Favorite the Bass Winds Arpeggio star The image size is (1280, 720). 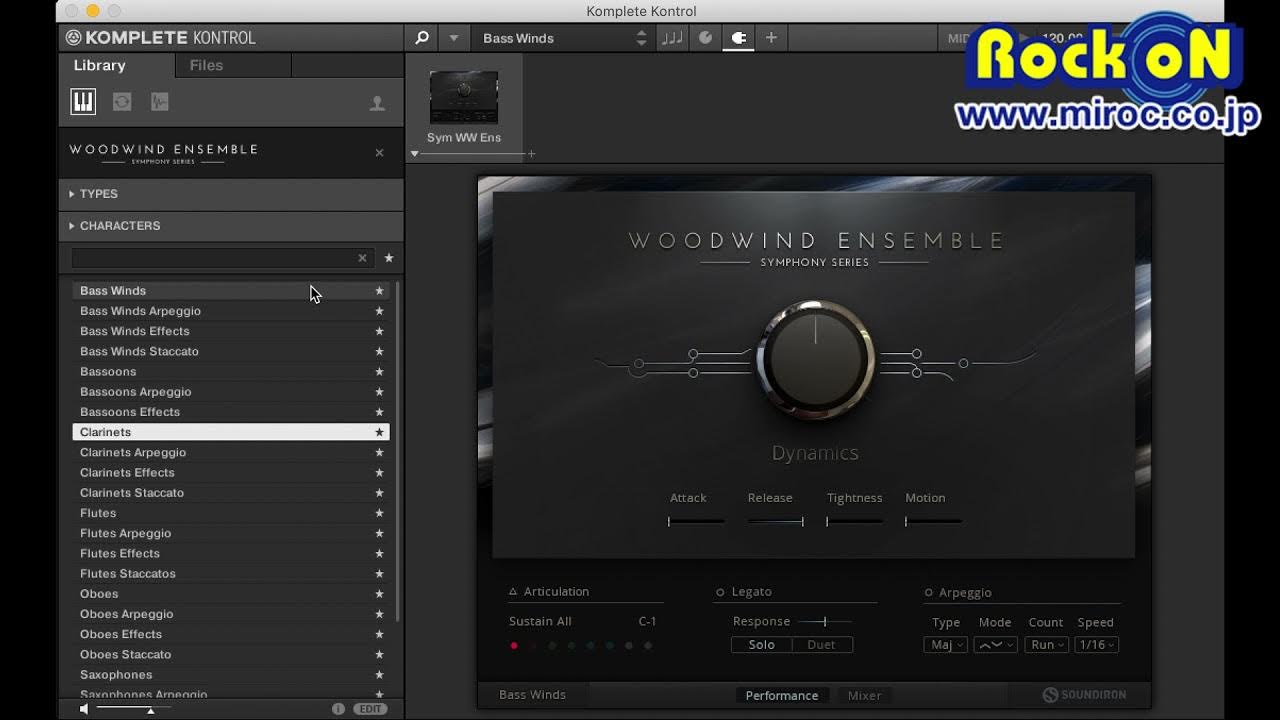pyautogui.click(x=379, y=311)
